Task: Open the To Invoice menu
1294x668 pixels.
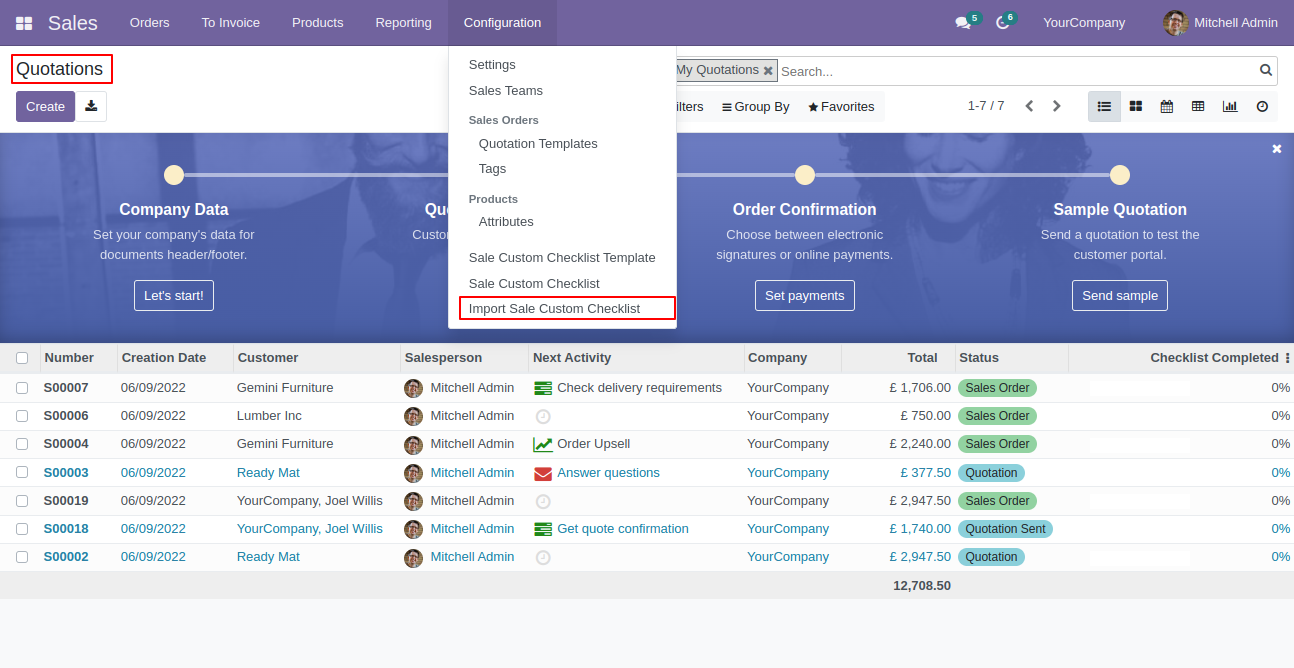Action: tap(231, 23)
